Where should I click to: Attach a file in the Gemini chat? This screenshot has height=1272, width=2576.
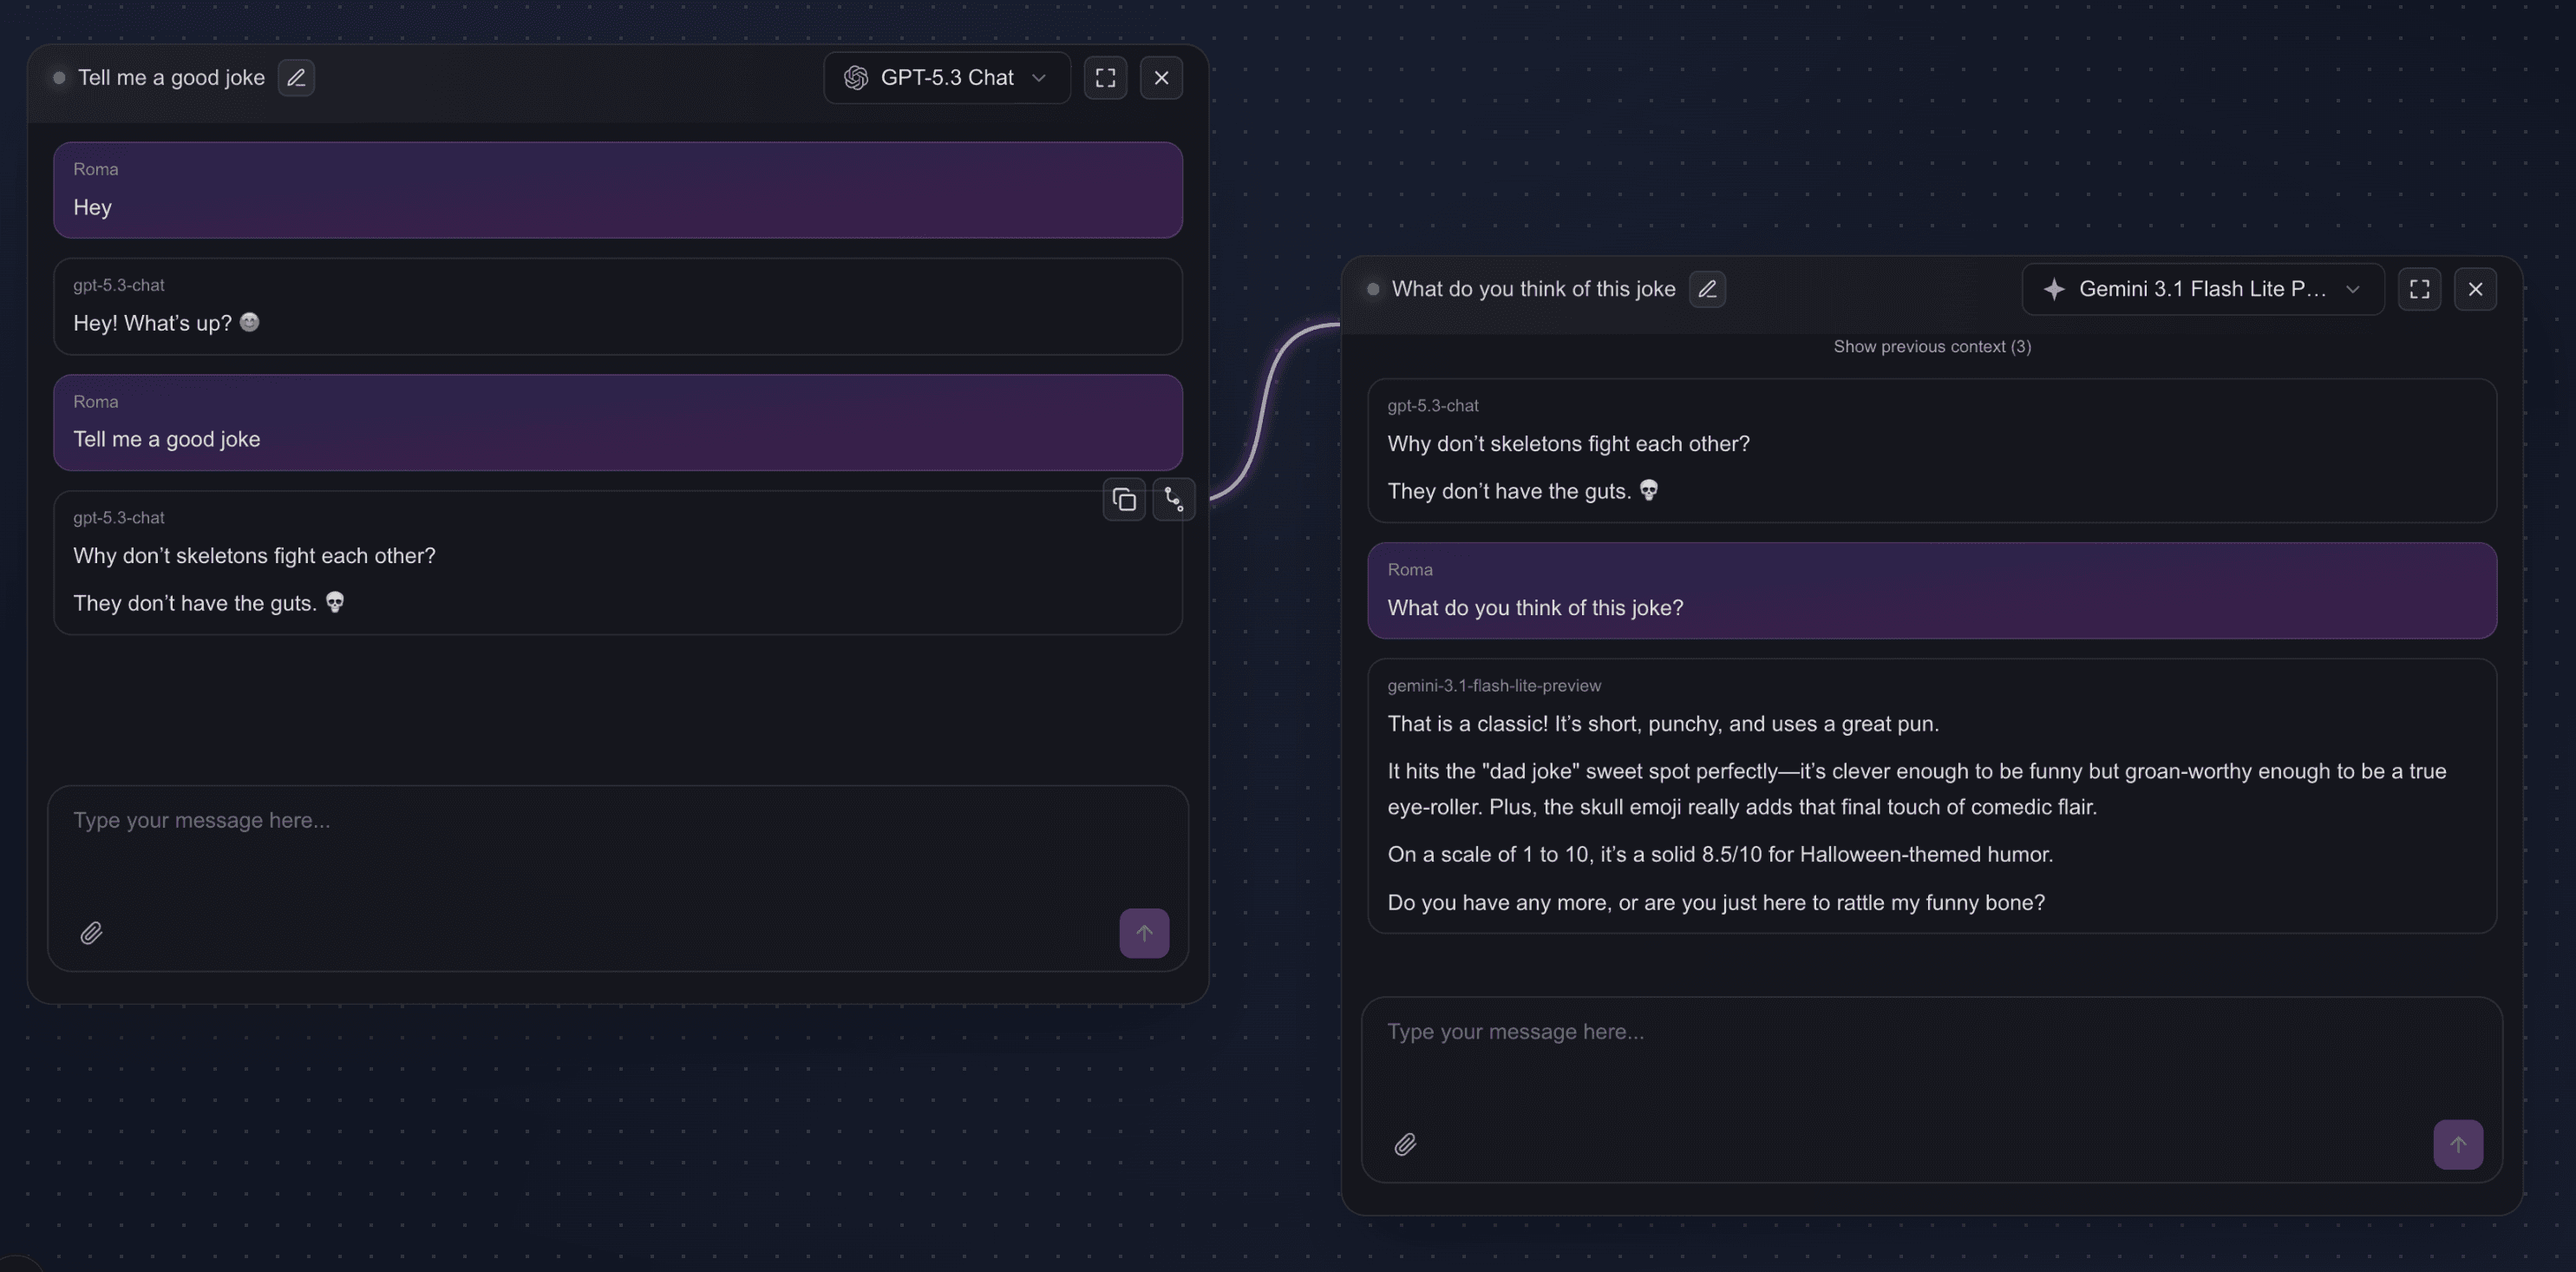tap(1405, 1144)
